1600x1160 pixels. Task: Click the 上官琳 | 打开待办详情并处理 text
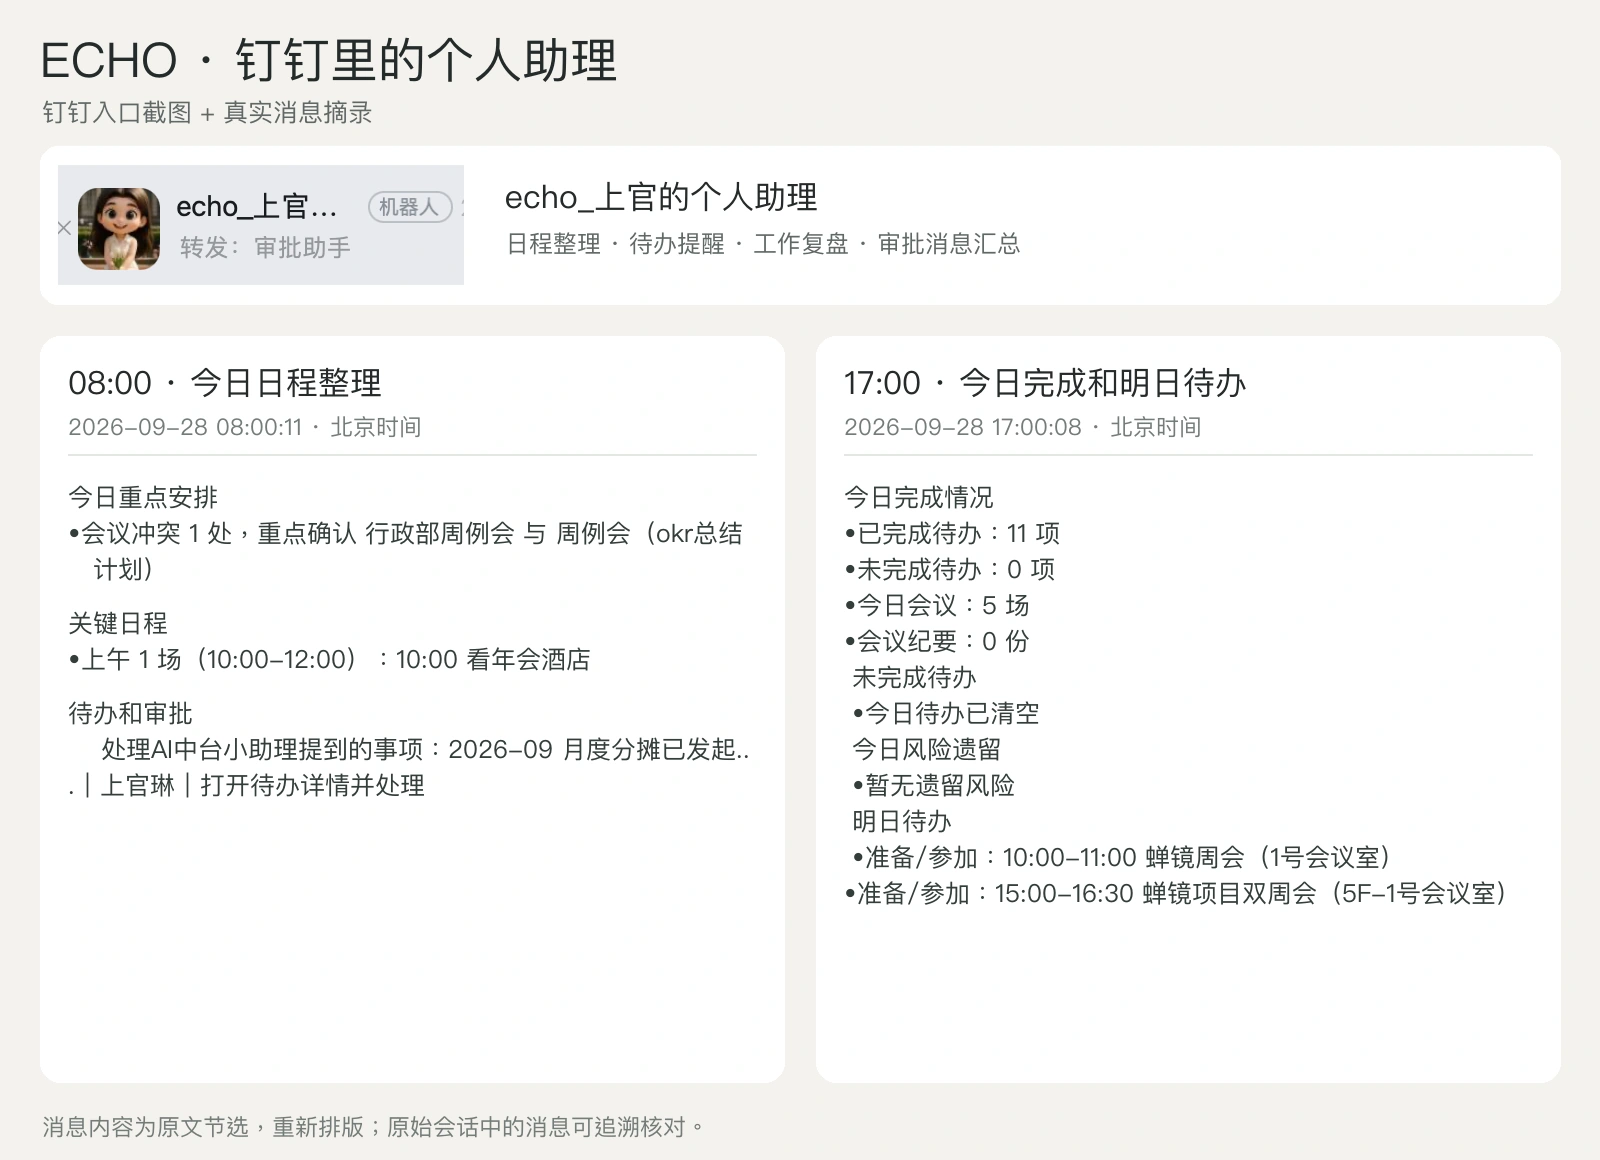262,785
